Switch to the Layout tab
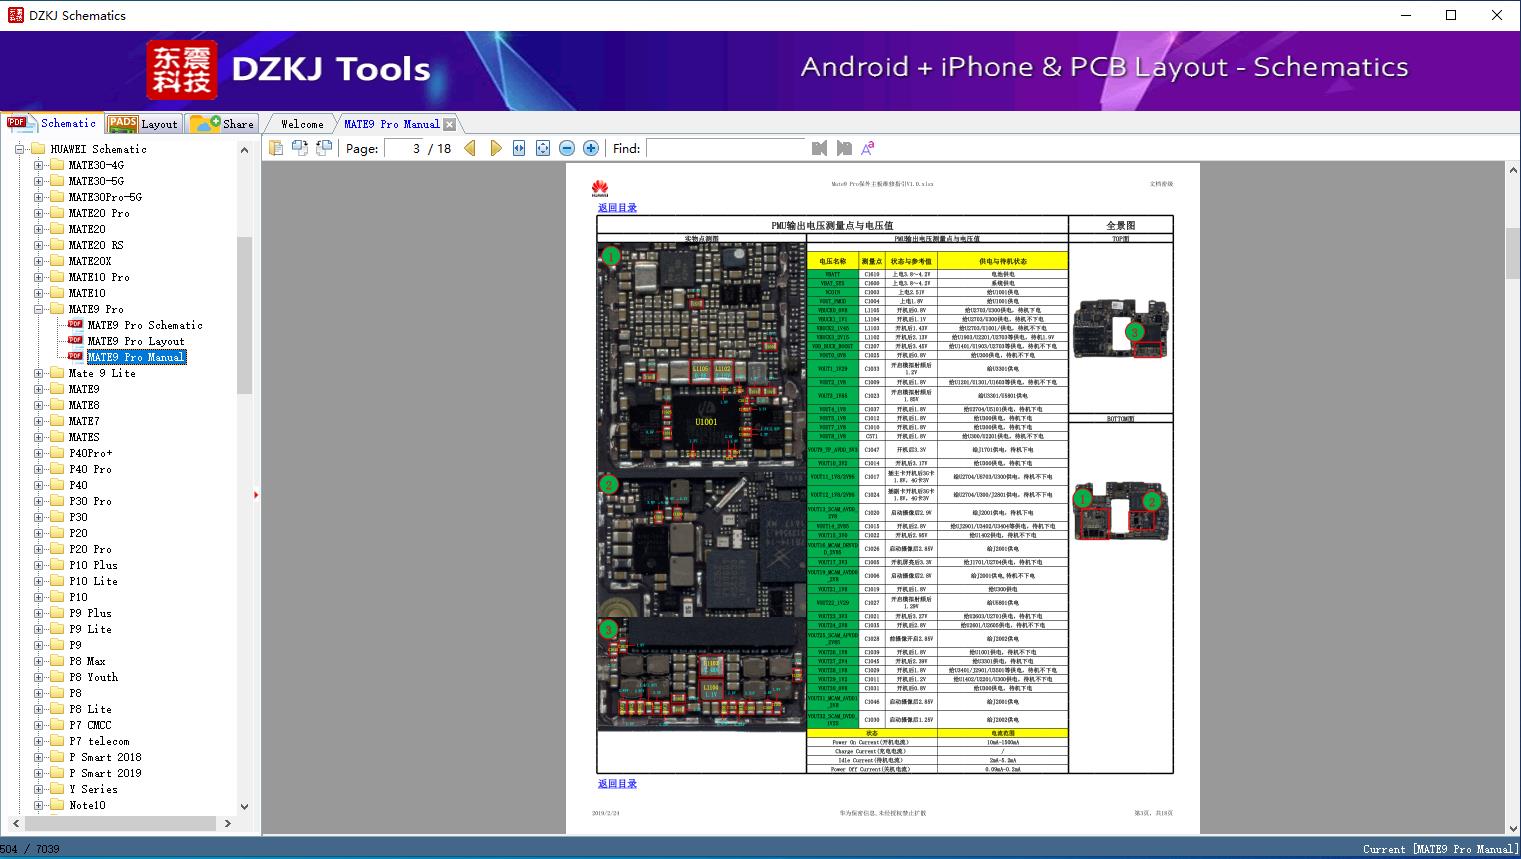Image resolution: width=1521 pixels, height=859 pixels. (x=144, y=124)
